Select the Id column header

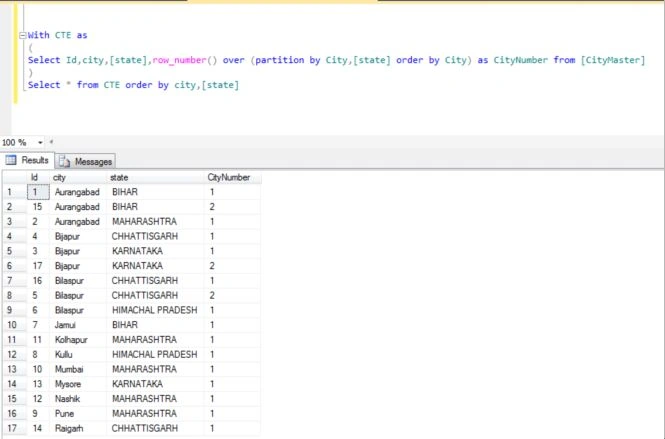[38, 178]
